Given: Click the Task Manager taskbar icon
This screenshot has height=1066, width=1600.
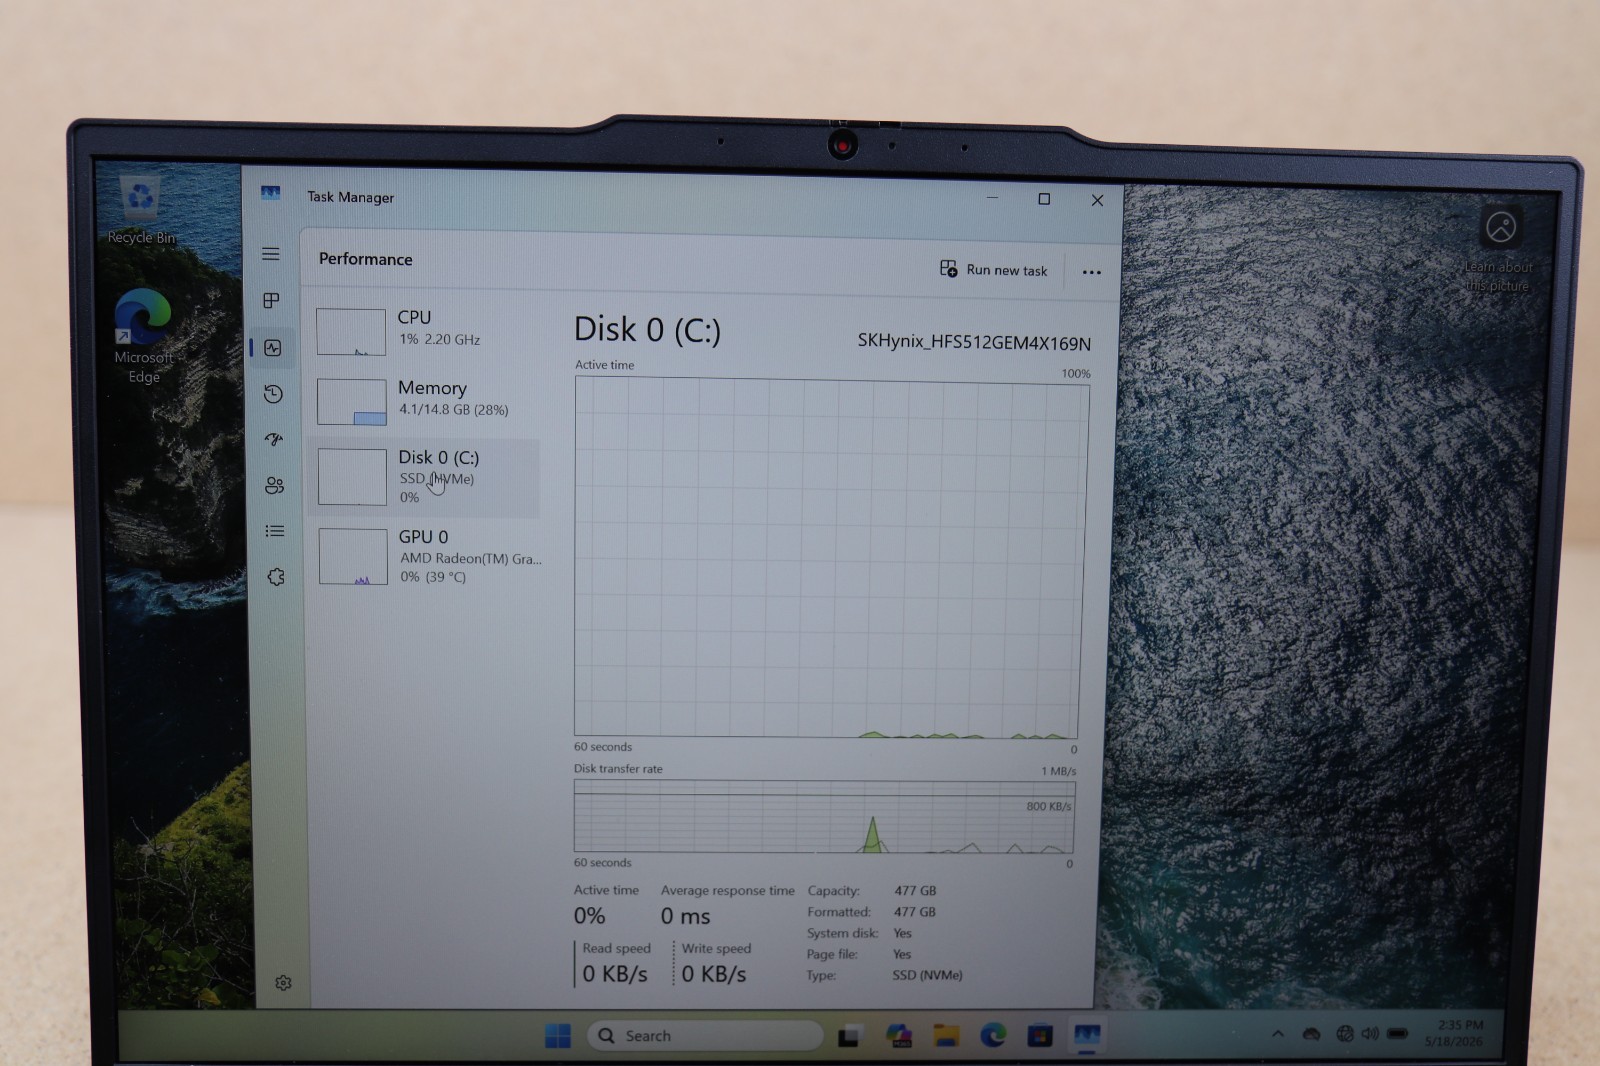Looking at the screenshot, I should click(1087, 1035).
